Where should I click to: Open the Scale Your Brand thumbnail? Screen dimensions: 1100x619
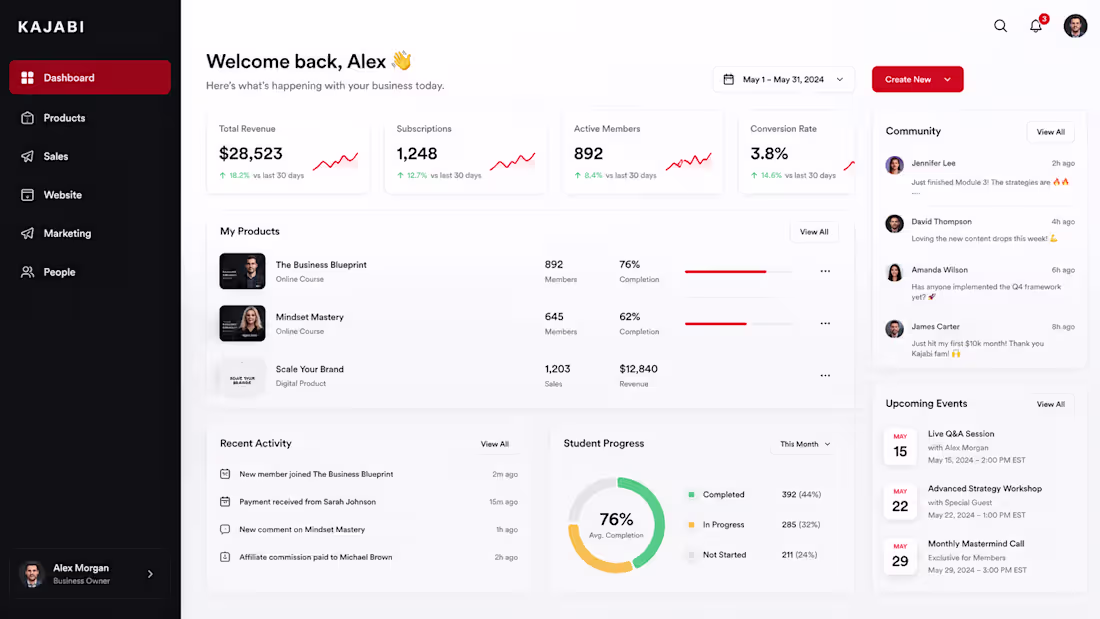(x=242, y=375)
